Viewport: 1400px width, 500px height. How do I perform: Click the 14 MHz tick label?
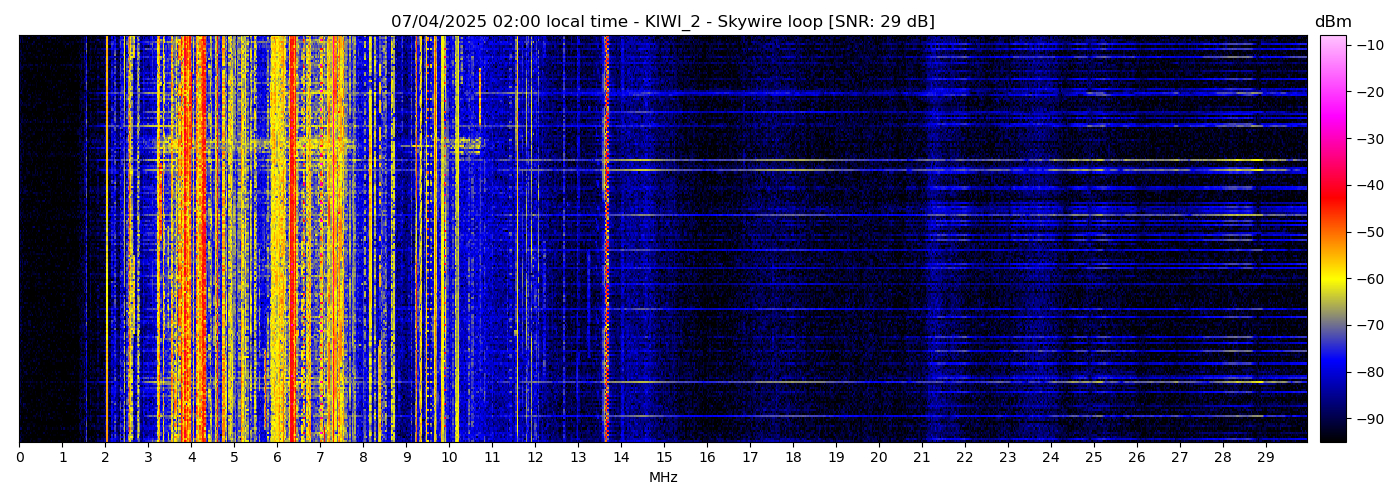[621, 457]
